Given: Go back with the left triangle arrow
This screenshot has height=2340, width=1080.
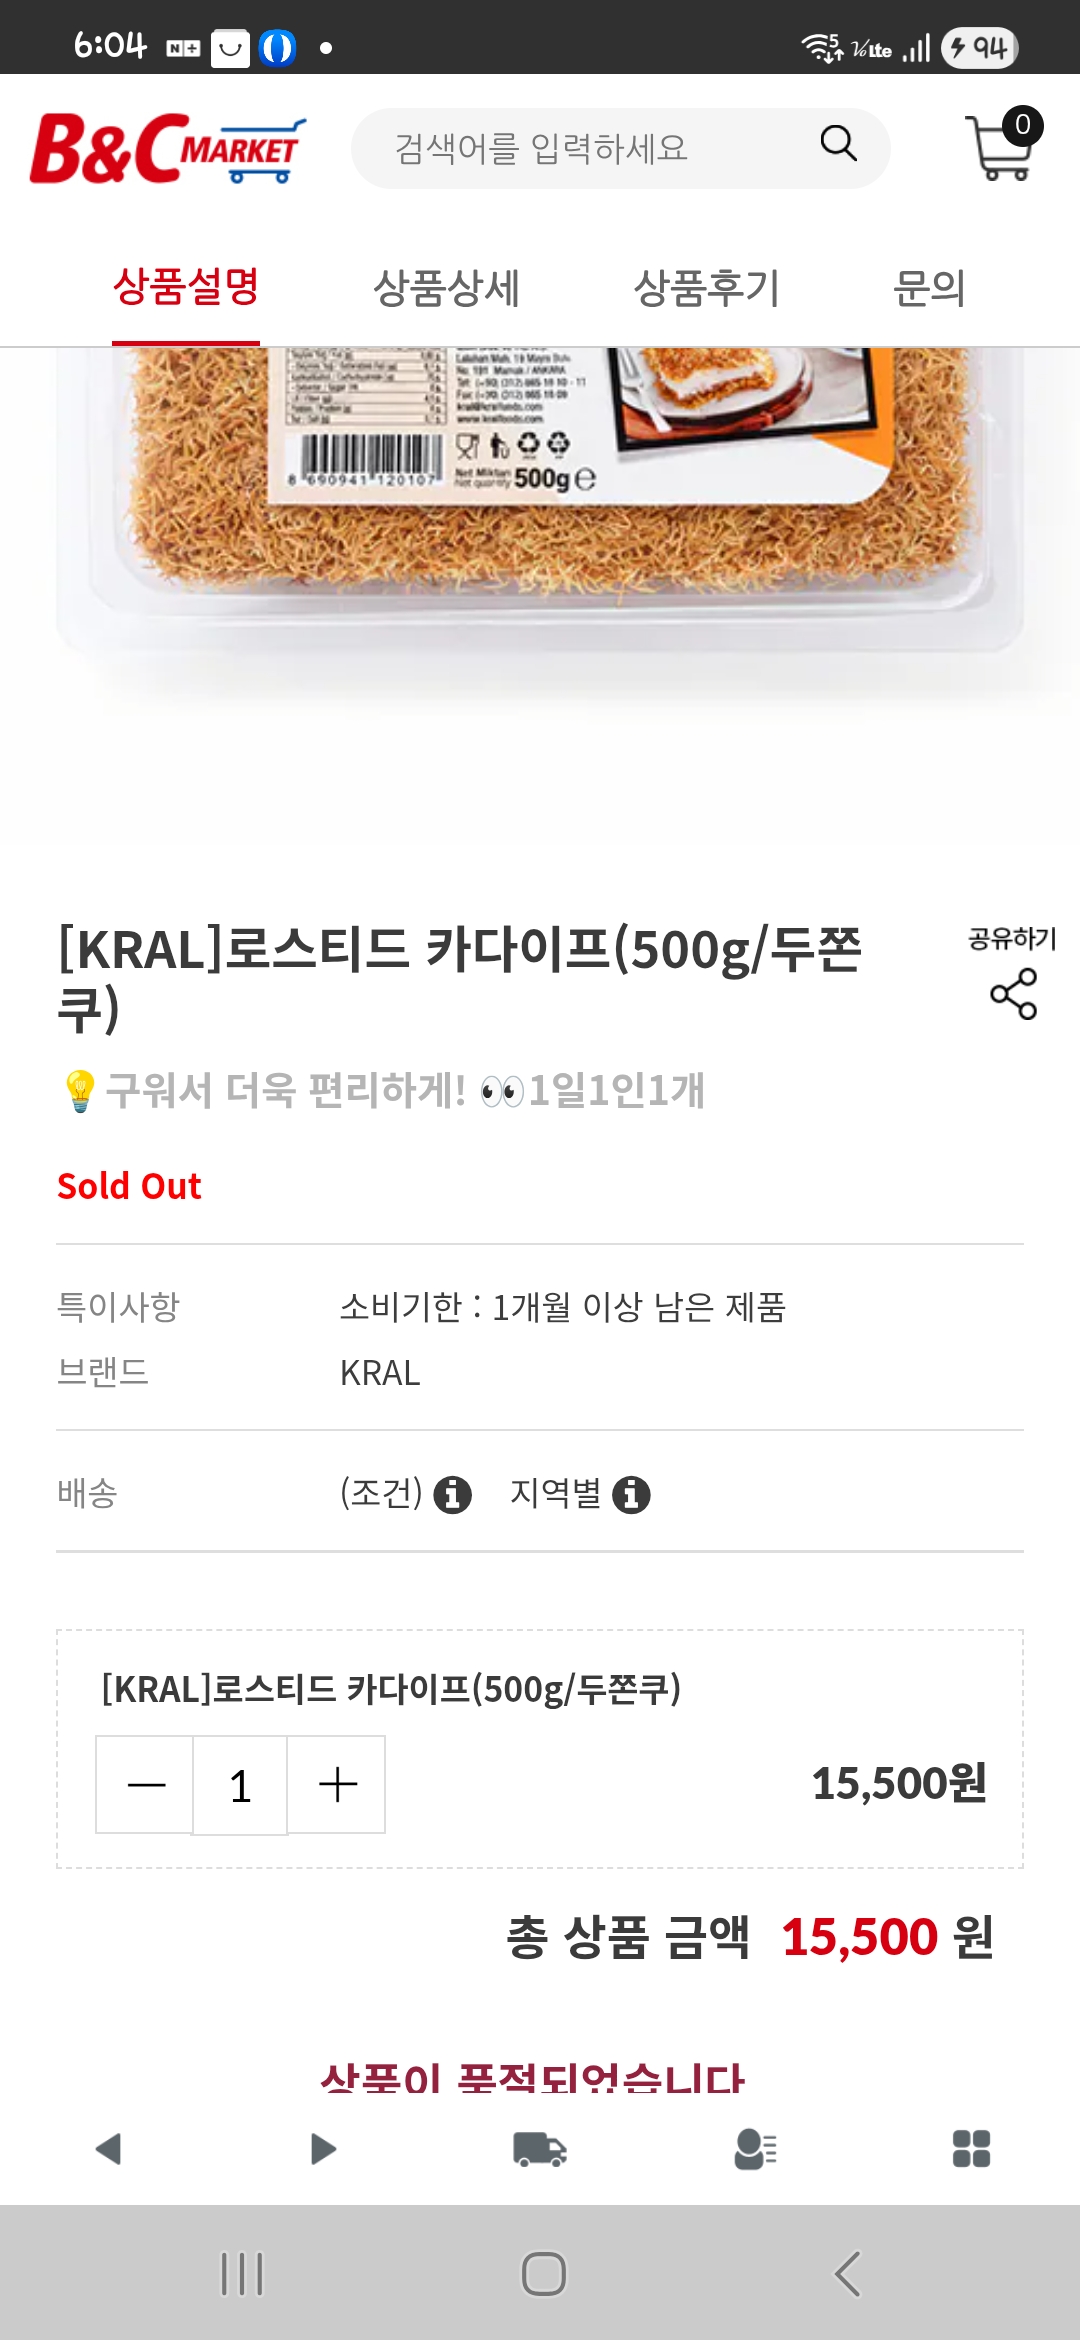Looking at the screenshot, I should coord(108,2148).
